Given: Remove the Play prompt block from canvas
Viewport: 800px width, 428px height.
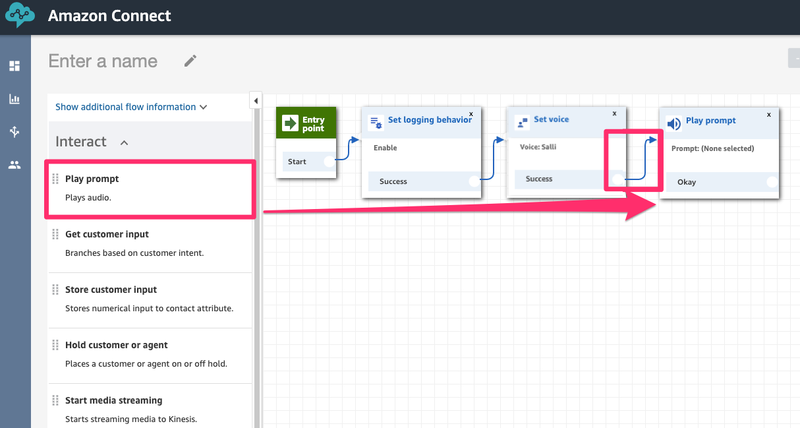Looking at the screenshot, I should (x=769, y=115).
